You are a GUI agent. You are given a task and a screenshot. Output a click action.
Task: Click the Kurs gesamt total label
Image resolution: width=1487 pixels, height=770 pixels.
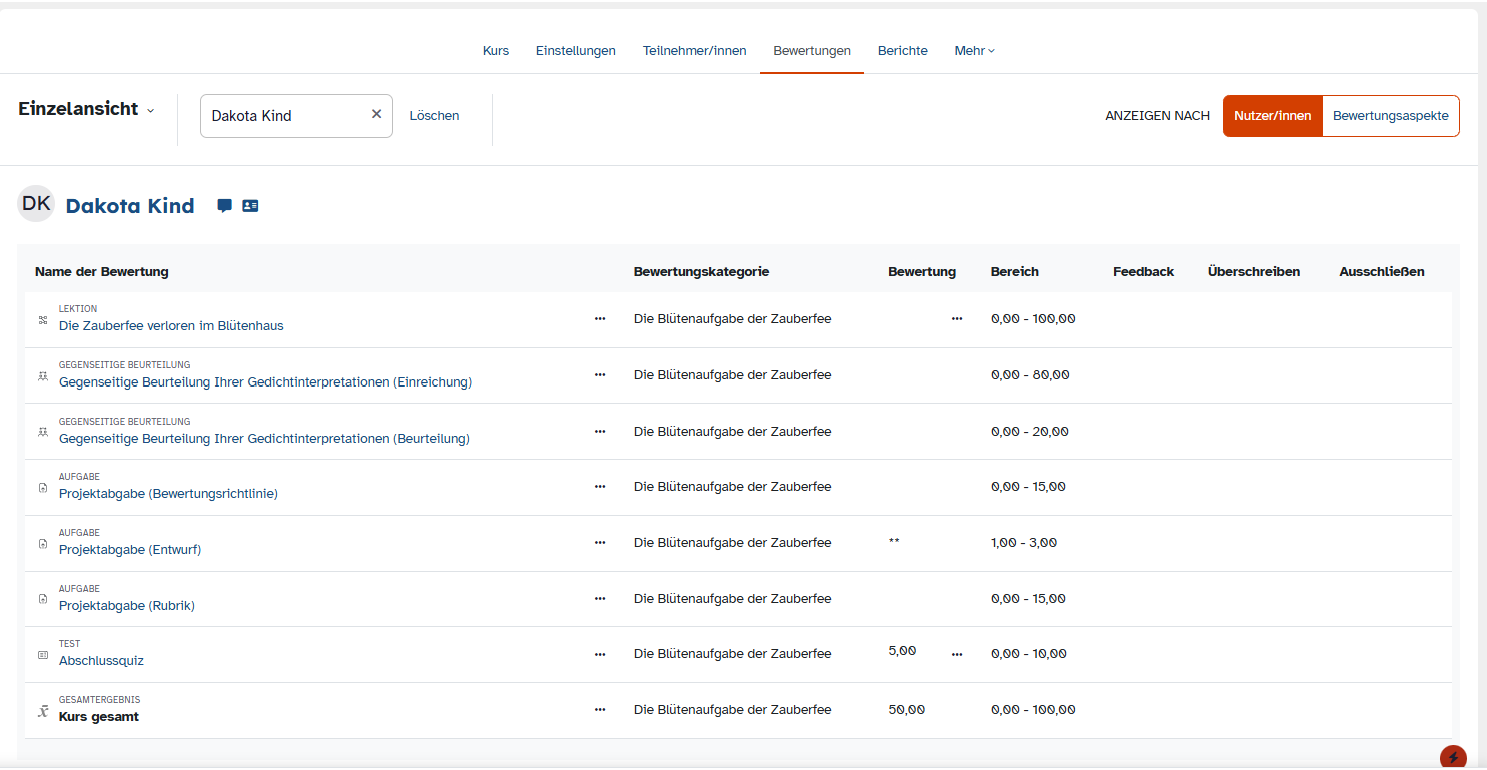click(x=99, y=717)
